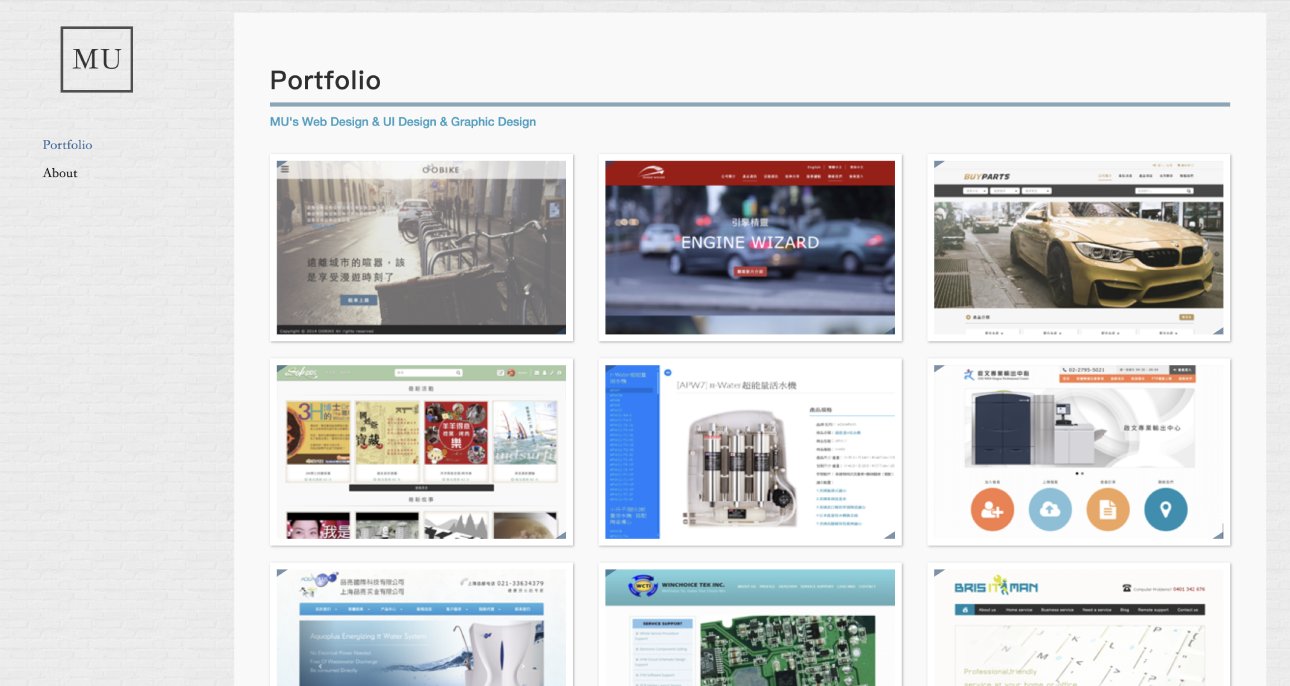Click the orange document circle icon
The height and width of the screenshot is (686, 1290).
tap(1108, 509)
